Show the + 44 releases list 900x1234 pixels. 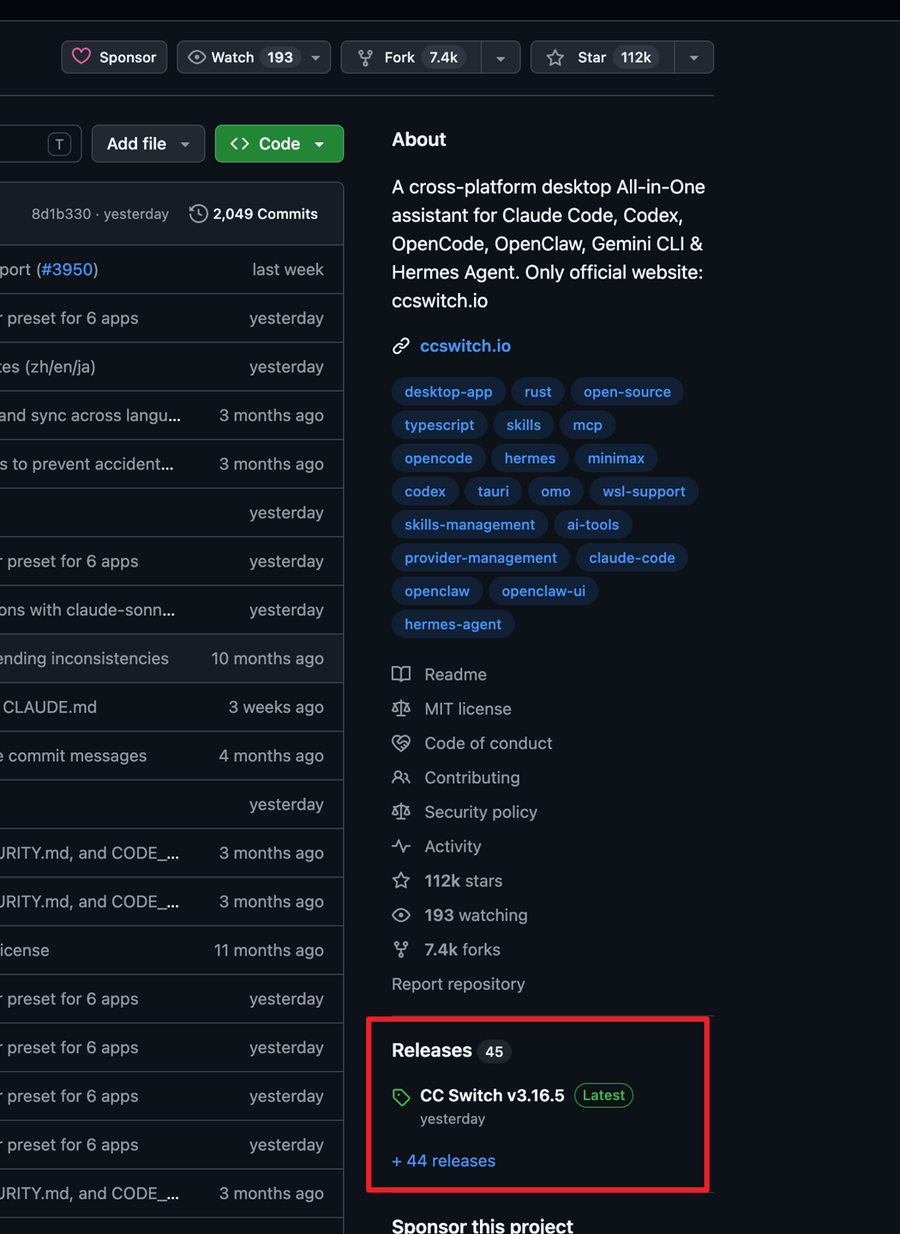coord(444,1161)
